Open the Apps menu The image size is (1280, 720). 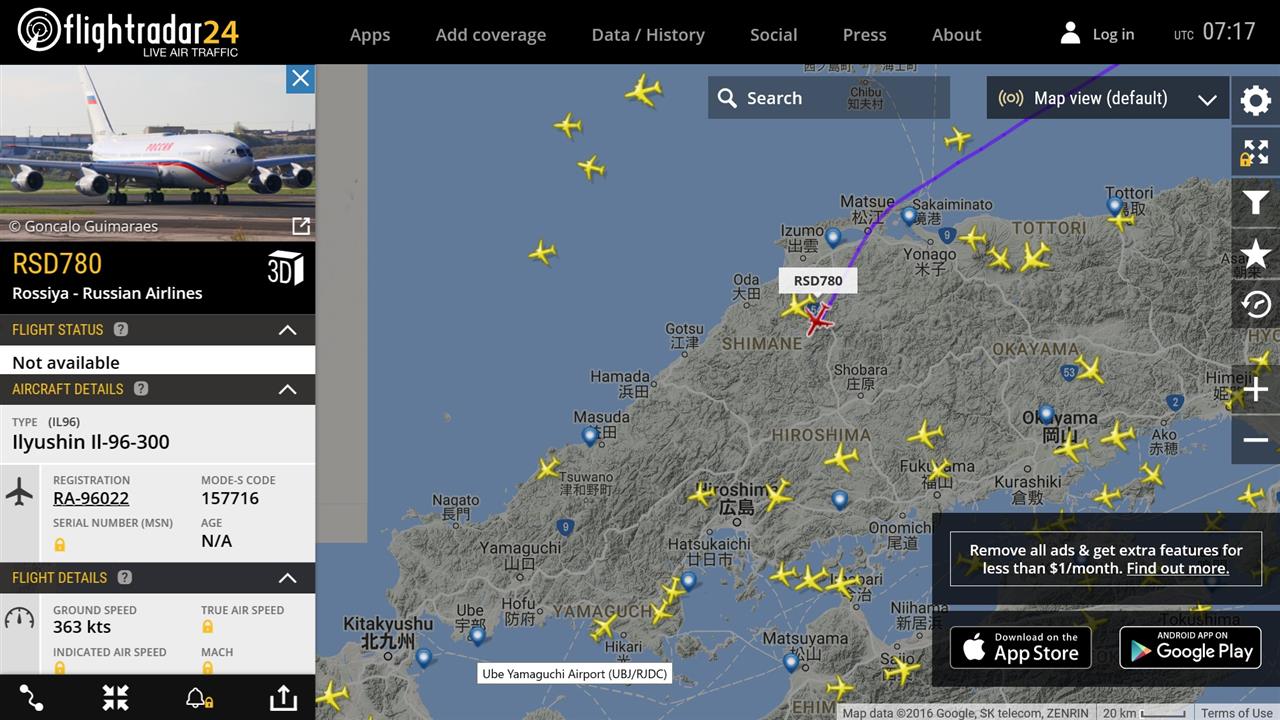tap(370, 35)
